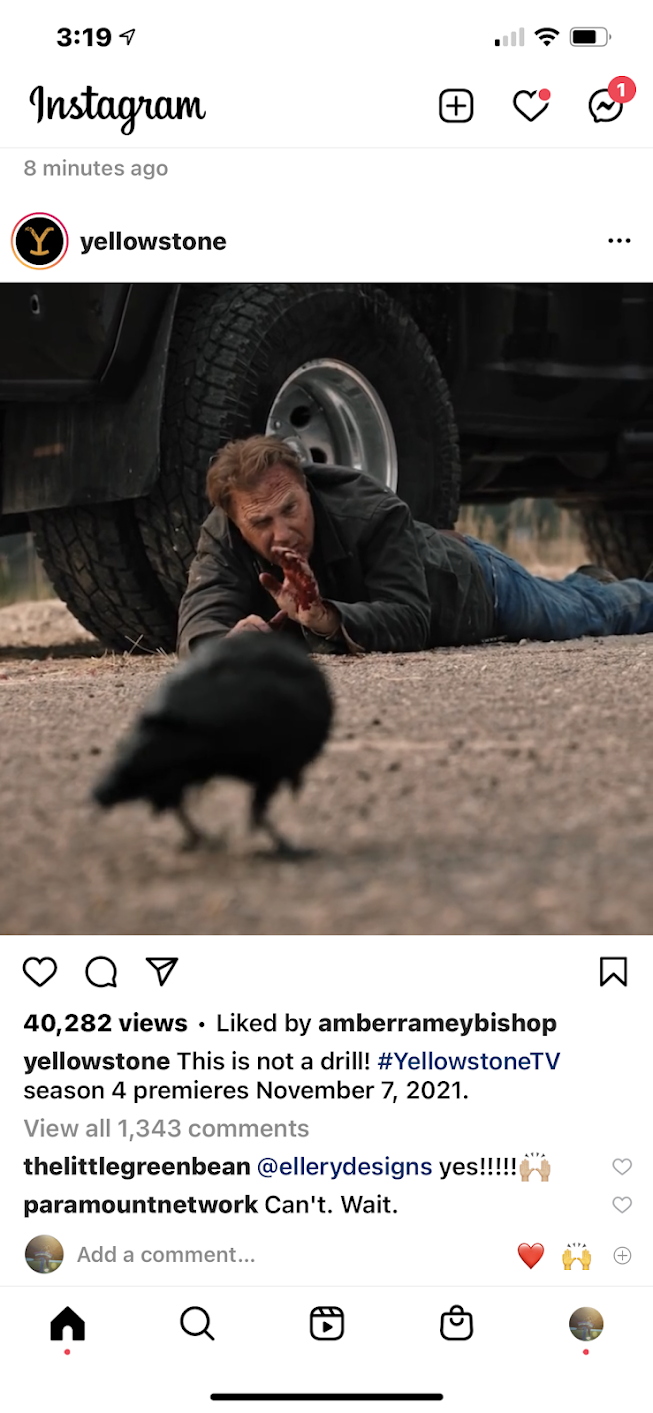Expand more emoji reactions plus button
This screenshot has width=653, height=1413.
[622, 1255]
